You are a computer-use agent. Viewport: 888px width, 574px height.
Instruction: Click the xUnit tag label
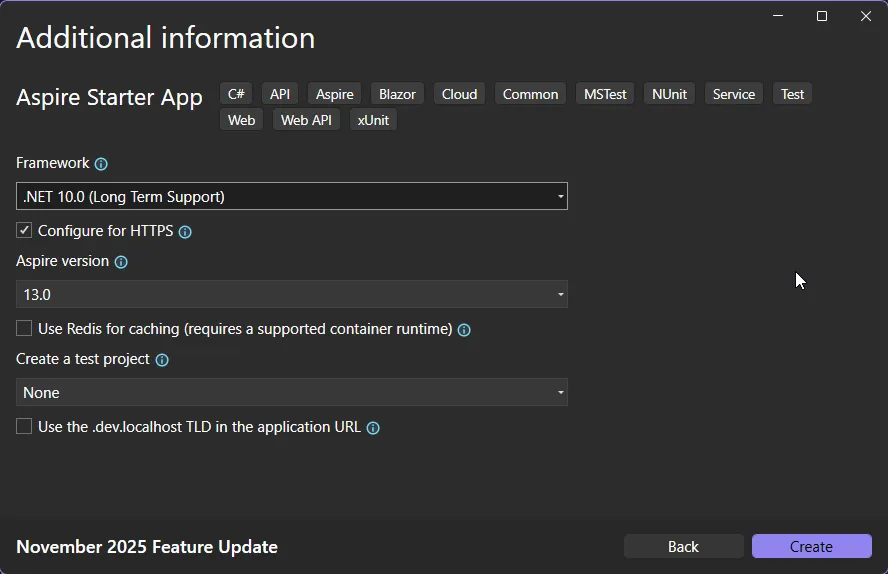(373, 120)
